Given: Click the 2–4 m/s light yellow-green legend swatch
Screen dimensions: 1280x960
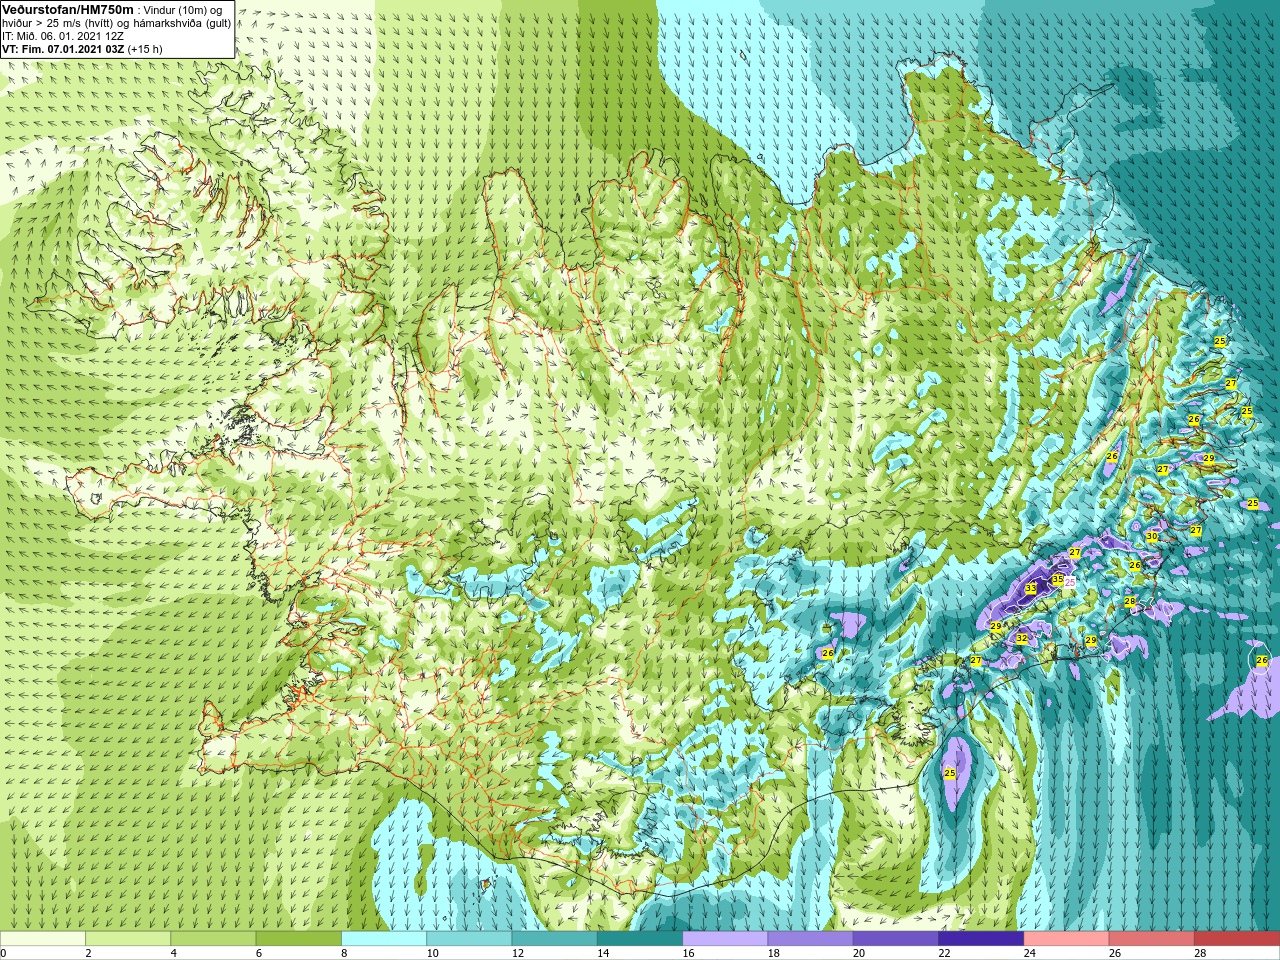Looking at the screenshot, I should click(x=128, y=939).
